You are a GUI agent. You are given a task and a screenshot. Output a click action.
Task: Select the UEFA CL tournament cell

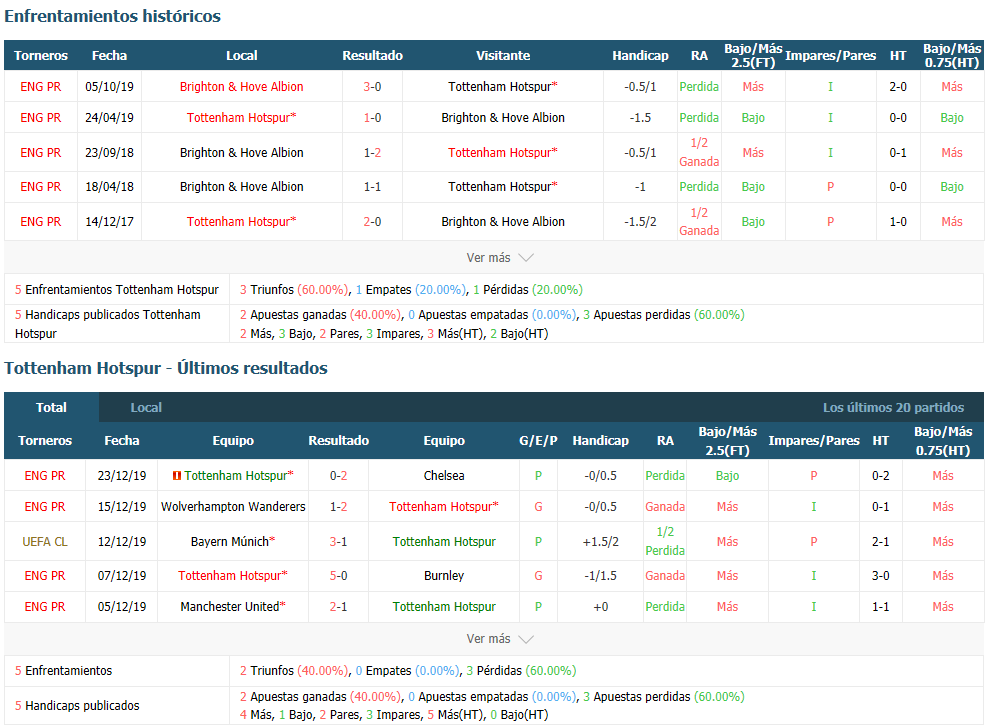point(45,541)
